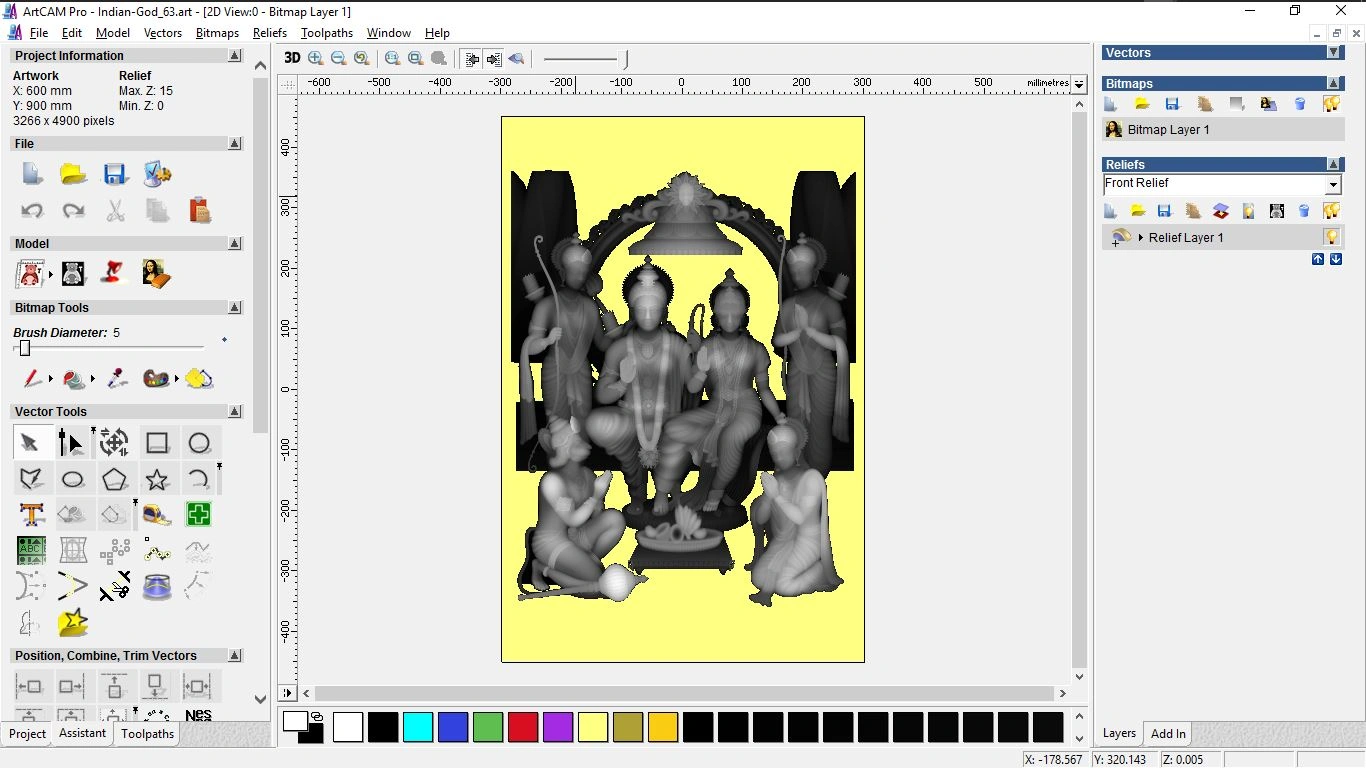The height and width of the screenshot is (768, 1366).
Task: Expand Relief Layer 1 disclosure arrow
Action: [x=1141, y=237]
